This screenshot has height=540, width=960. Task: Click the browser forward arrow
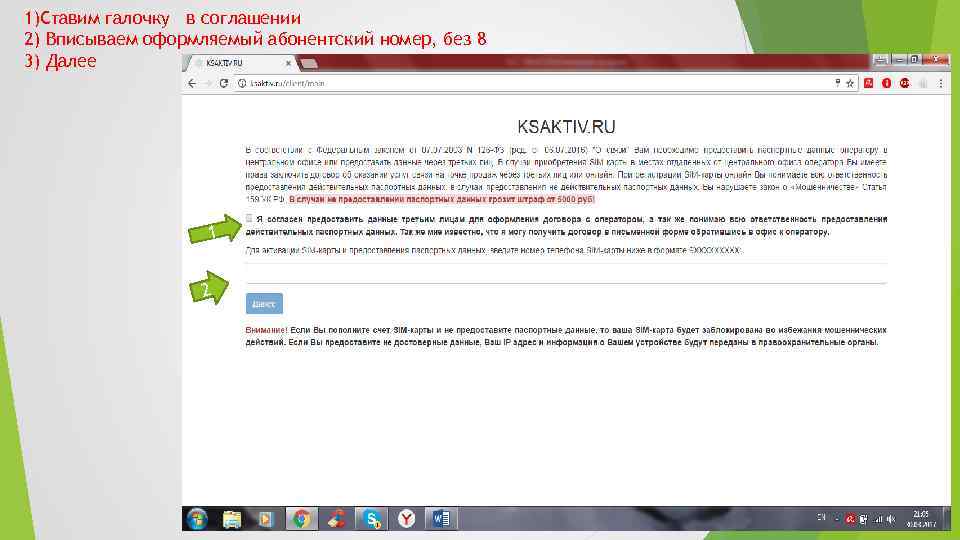click(208, 83)
